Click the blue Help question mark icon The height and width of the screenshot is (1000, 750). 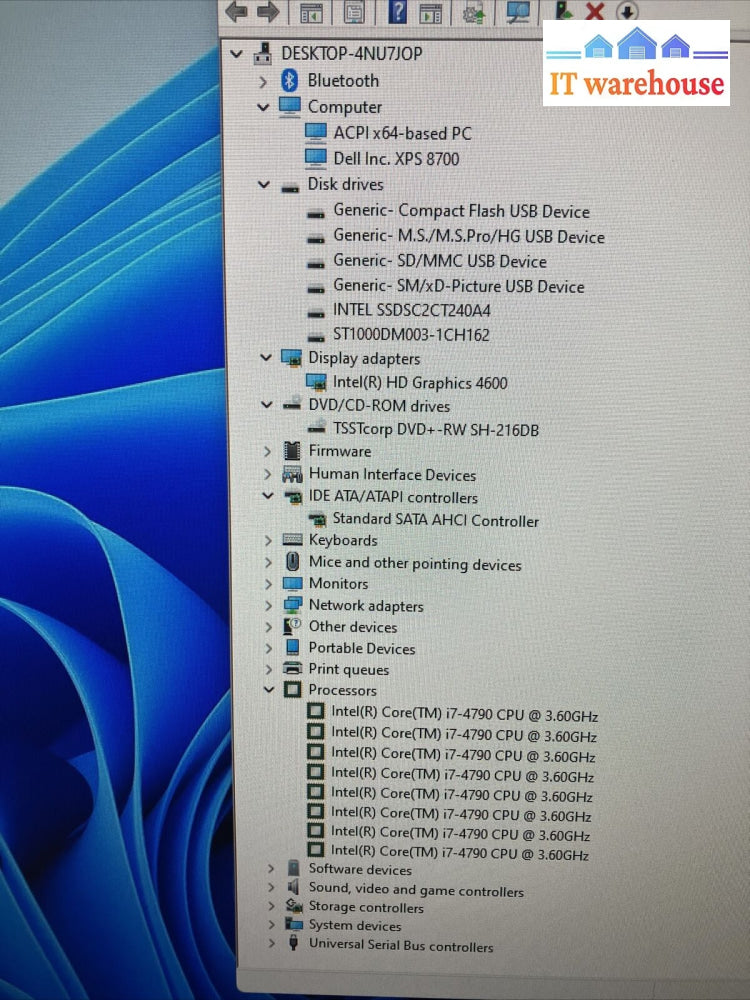[x=398, y=12]
